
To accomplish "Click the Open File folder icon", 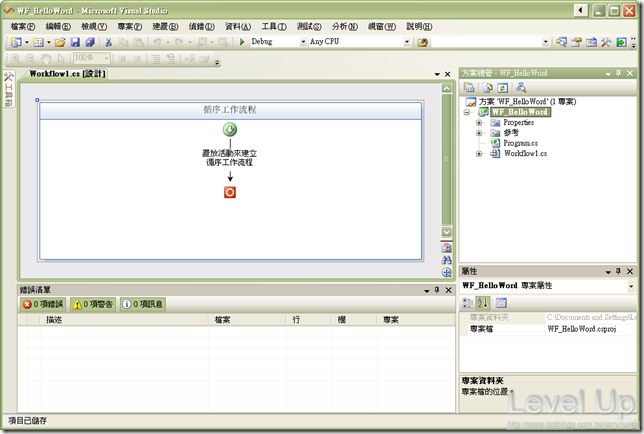I will 60,42.
